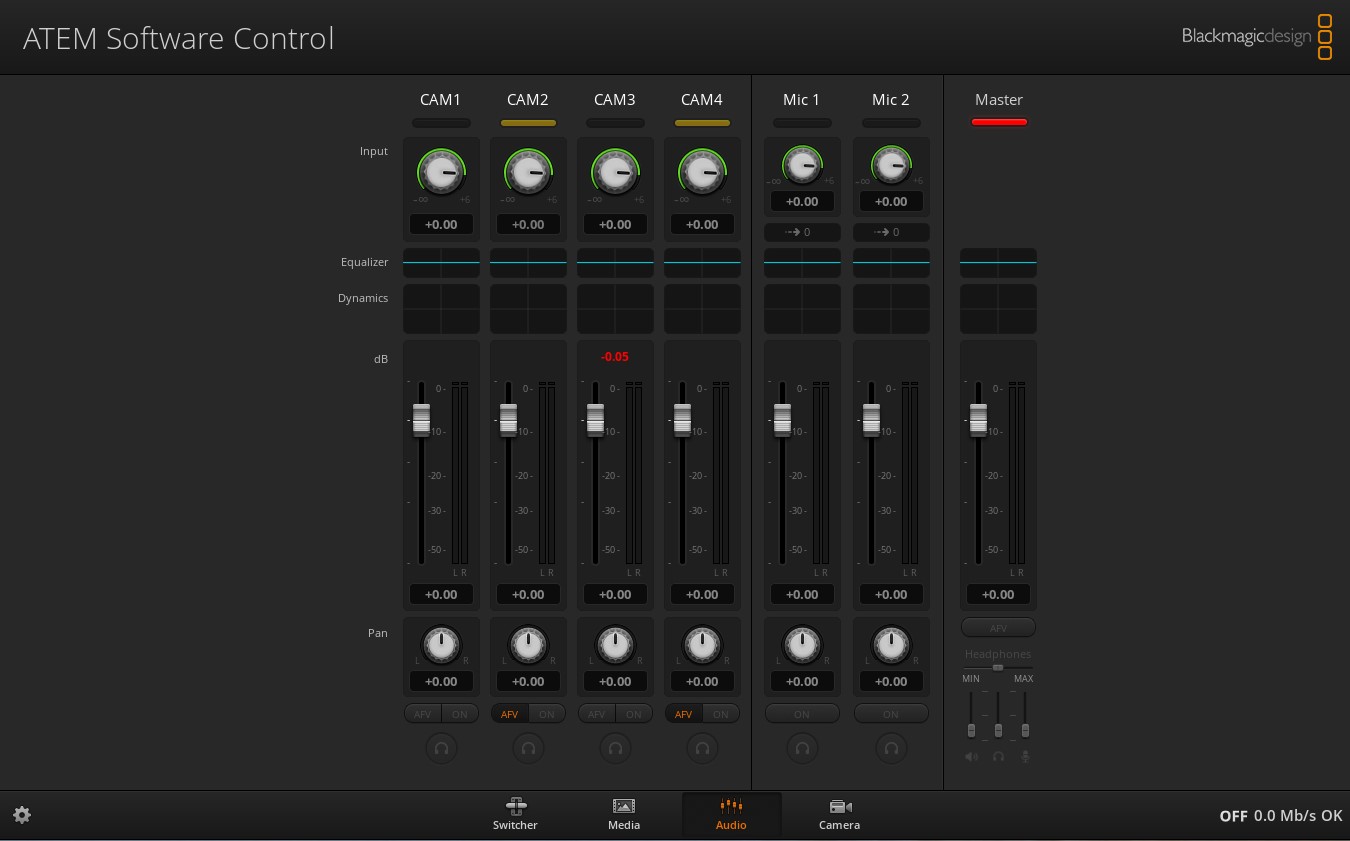
Task: Click the CAM1 pan knob
Action: [441, 645]
